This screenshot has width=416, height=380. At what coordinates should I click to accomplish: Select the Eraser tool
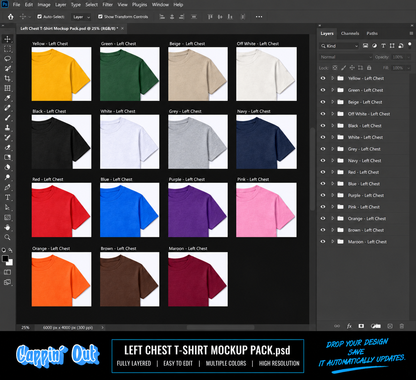(x=7, y=147)
